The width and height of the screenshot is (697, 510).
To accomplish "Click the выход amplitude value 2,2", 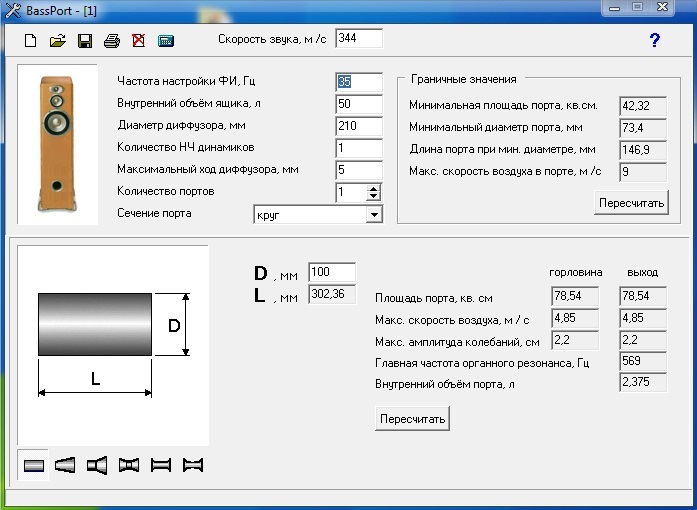I will 643,340.
